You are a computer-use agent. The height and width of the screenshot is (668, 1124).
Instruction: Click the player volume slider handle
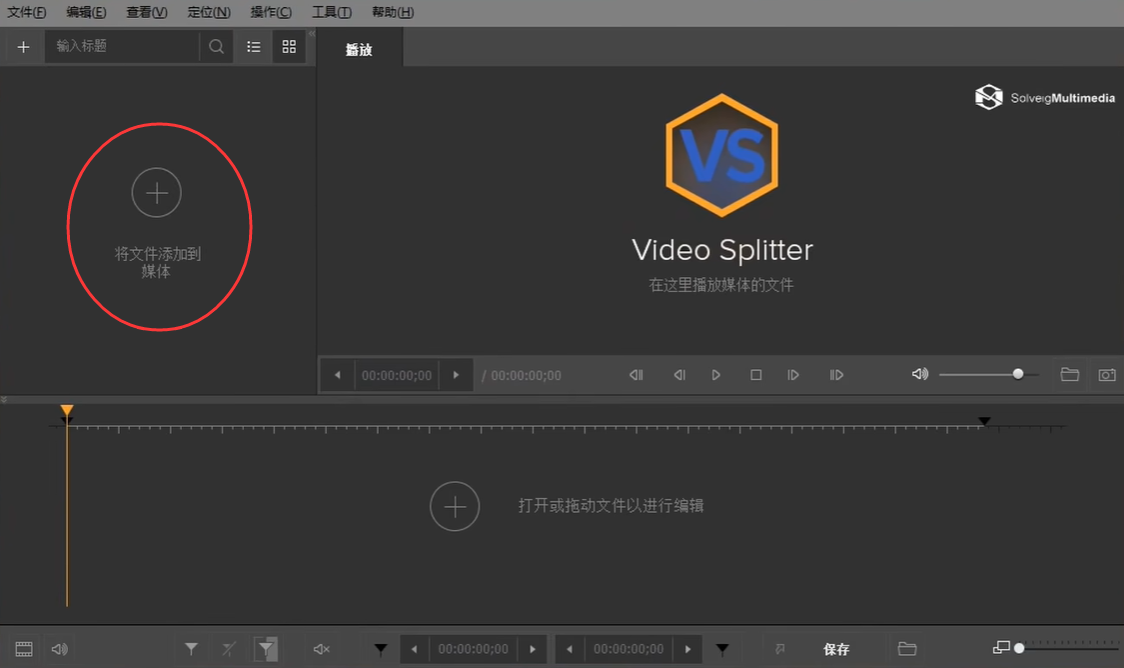click(1018, 374)
